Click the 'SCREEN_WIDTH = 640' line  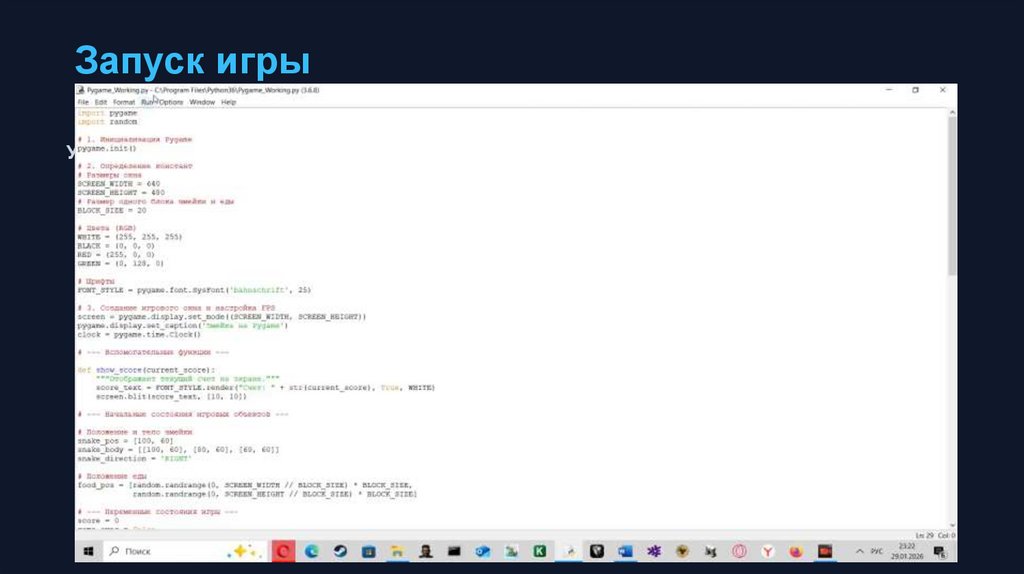tap(119, 183)
